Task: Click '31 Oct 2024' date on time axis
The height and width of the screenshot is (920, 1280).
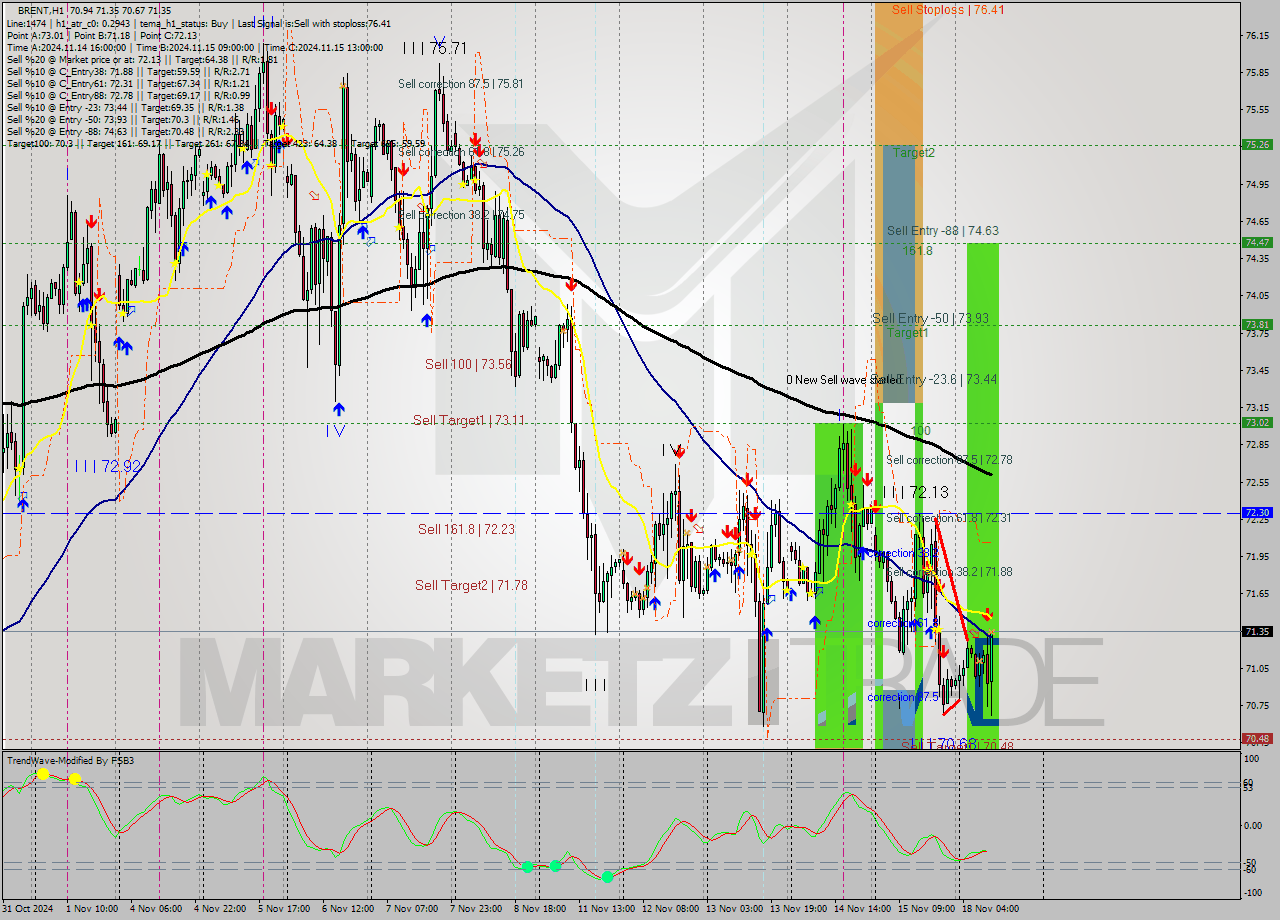Action: point(29,909)
